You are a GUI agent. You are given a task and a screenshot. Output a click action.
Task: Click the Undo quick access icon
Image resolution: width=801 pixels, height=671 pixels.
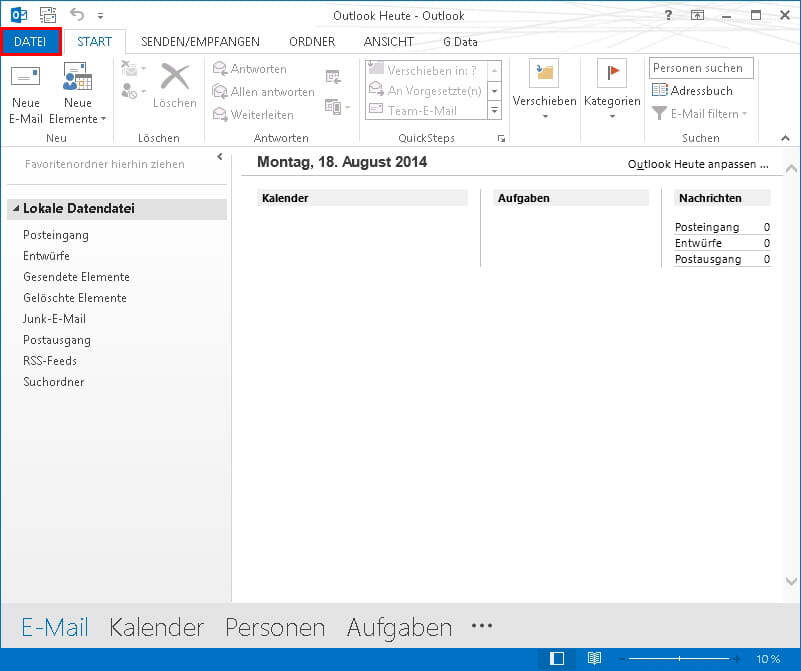pos(77,15)
